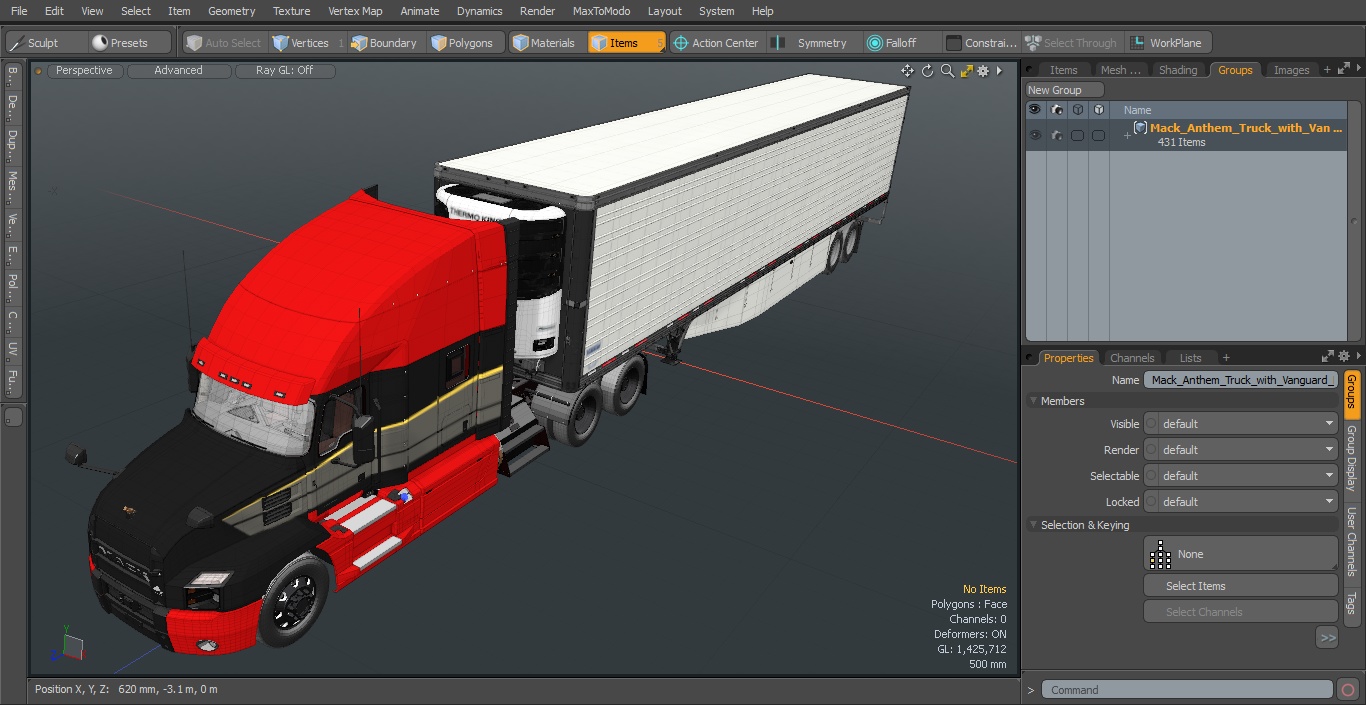Maximize the Properties panel
The height and width of the screenshot is (705, 1366).
1328,356
